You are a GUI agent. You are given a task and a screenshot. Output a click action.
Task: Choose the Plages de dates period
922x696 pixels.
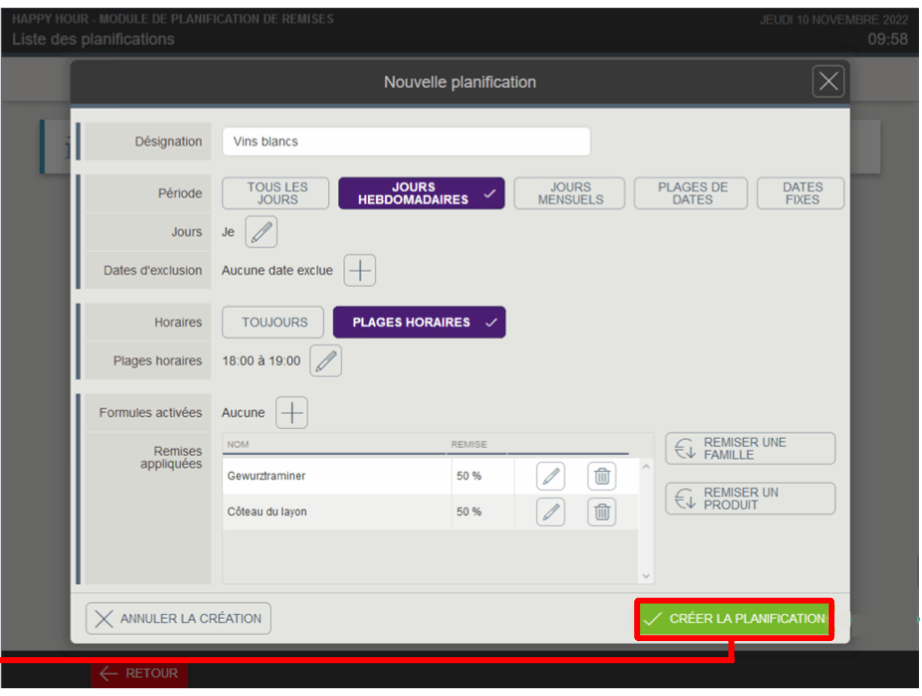692,193
